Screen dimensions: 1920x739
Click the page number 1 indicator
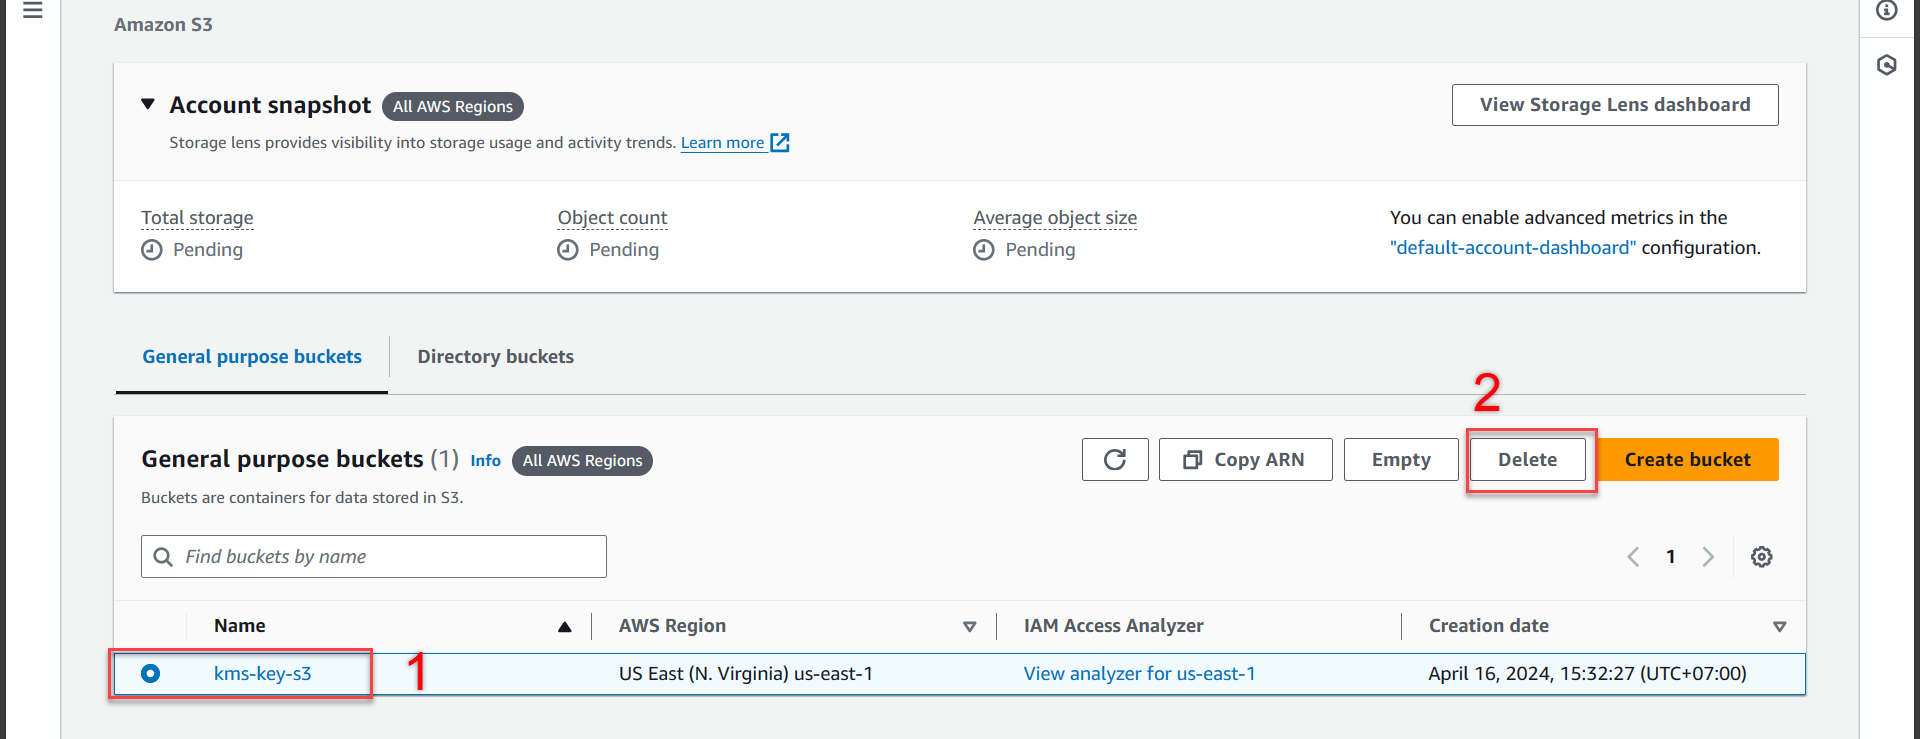pyautogui.click(x=1670, y=557)
